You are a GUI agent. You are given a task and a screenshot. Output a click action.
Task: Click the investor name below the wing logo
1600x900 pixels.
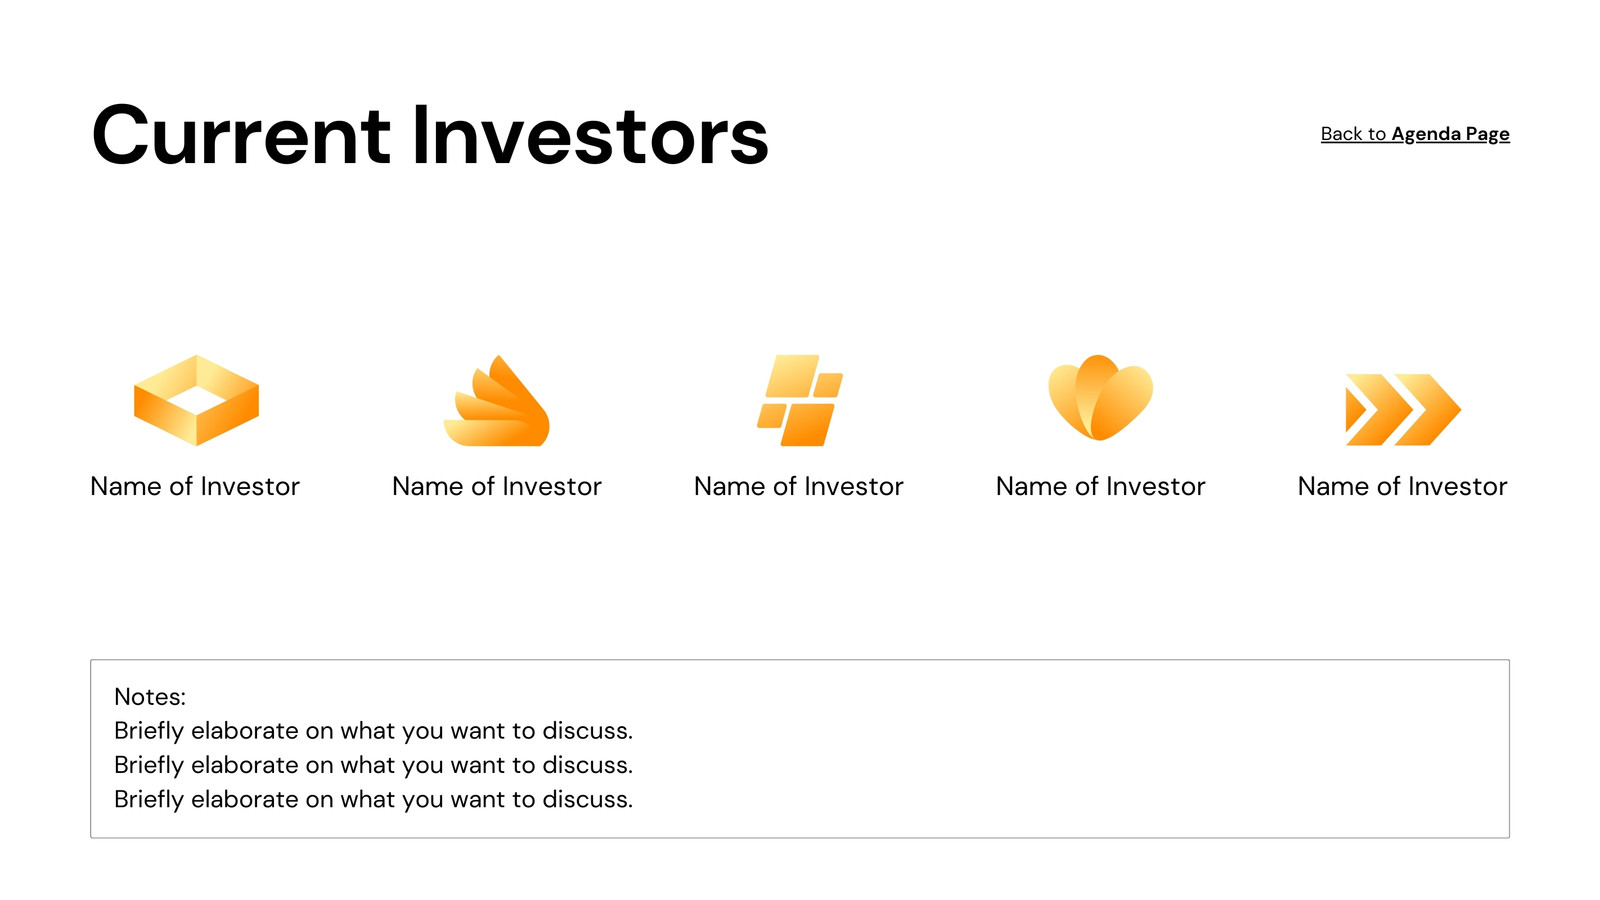[x=497, y=486]
